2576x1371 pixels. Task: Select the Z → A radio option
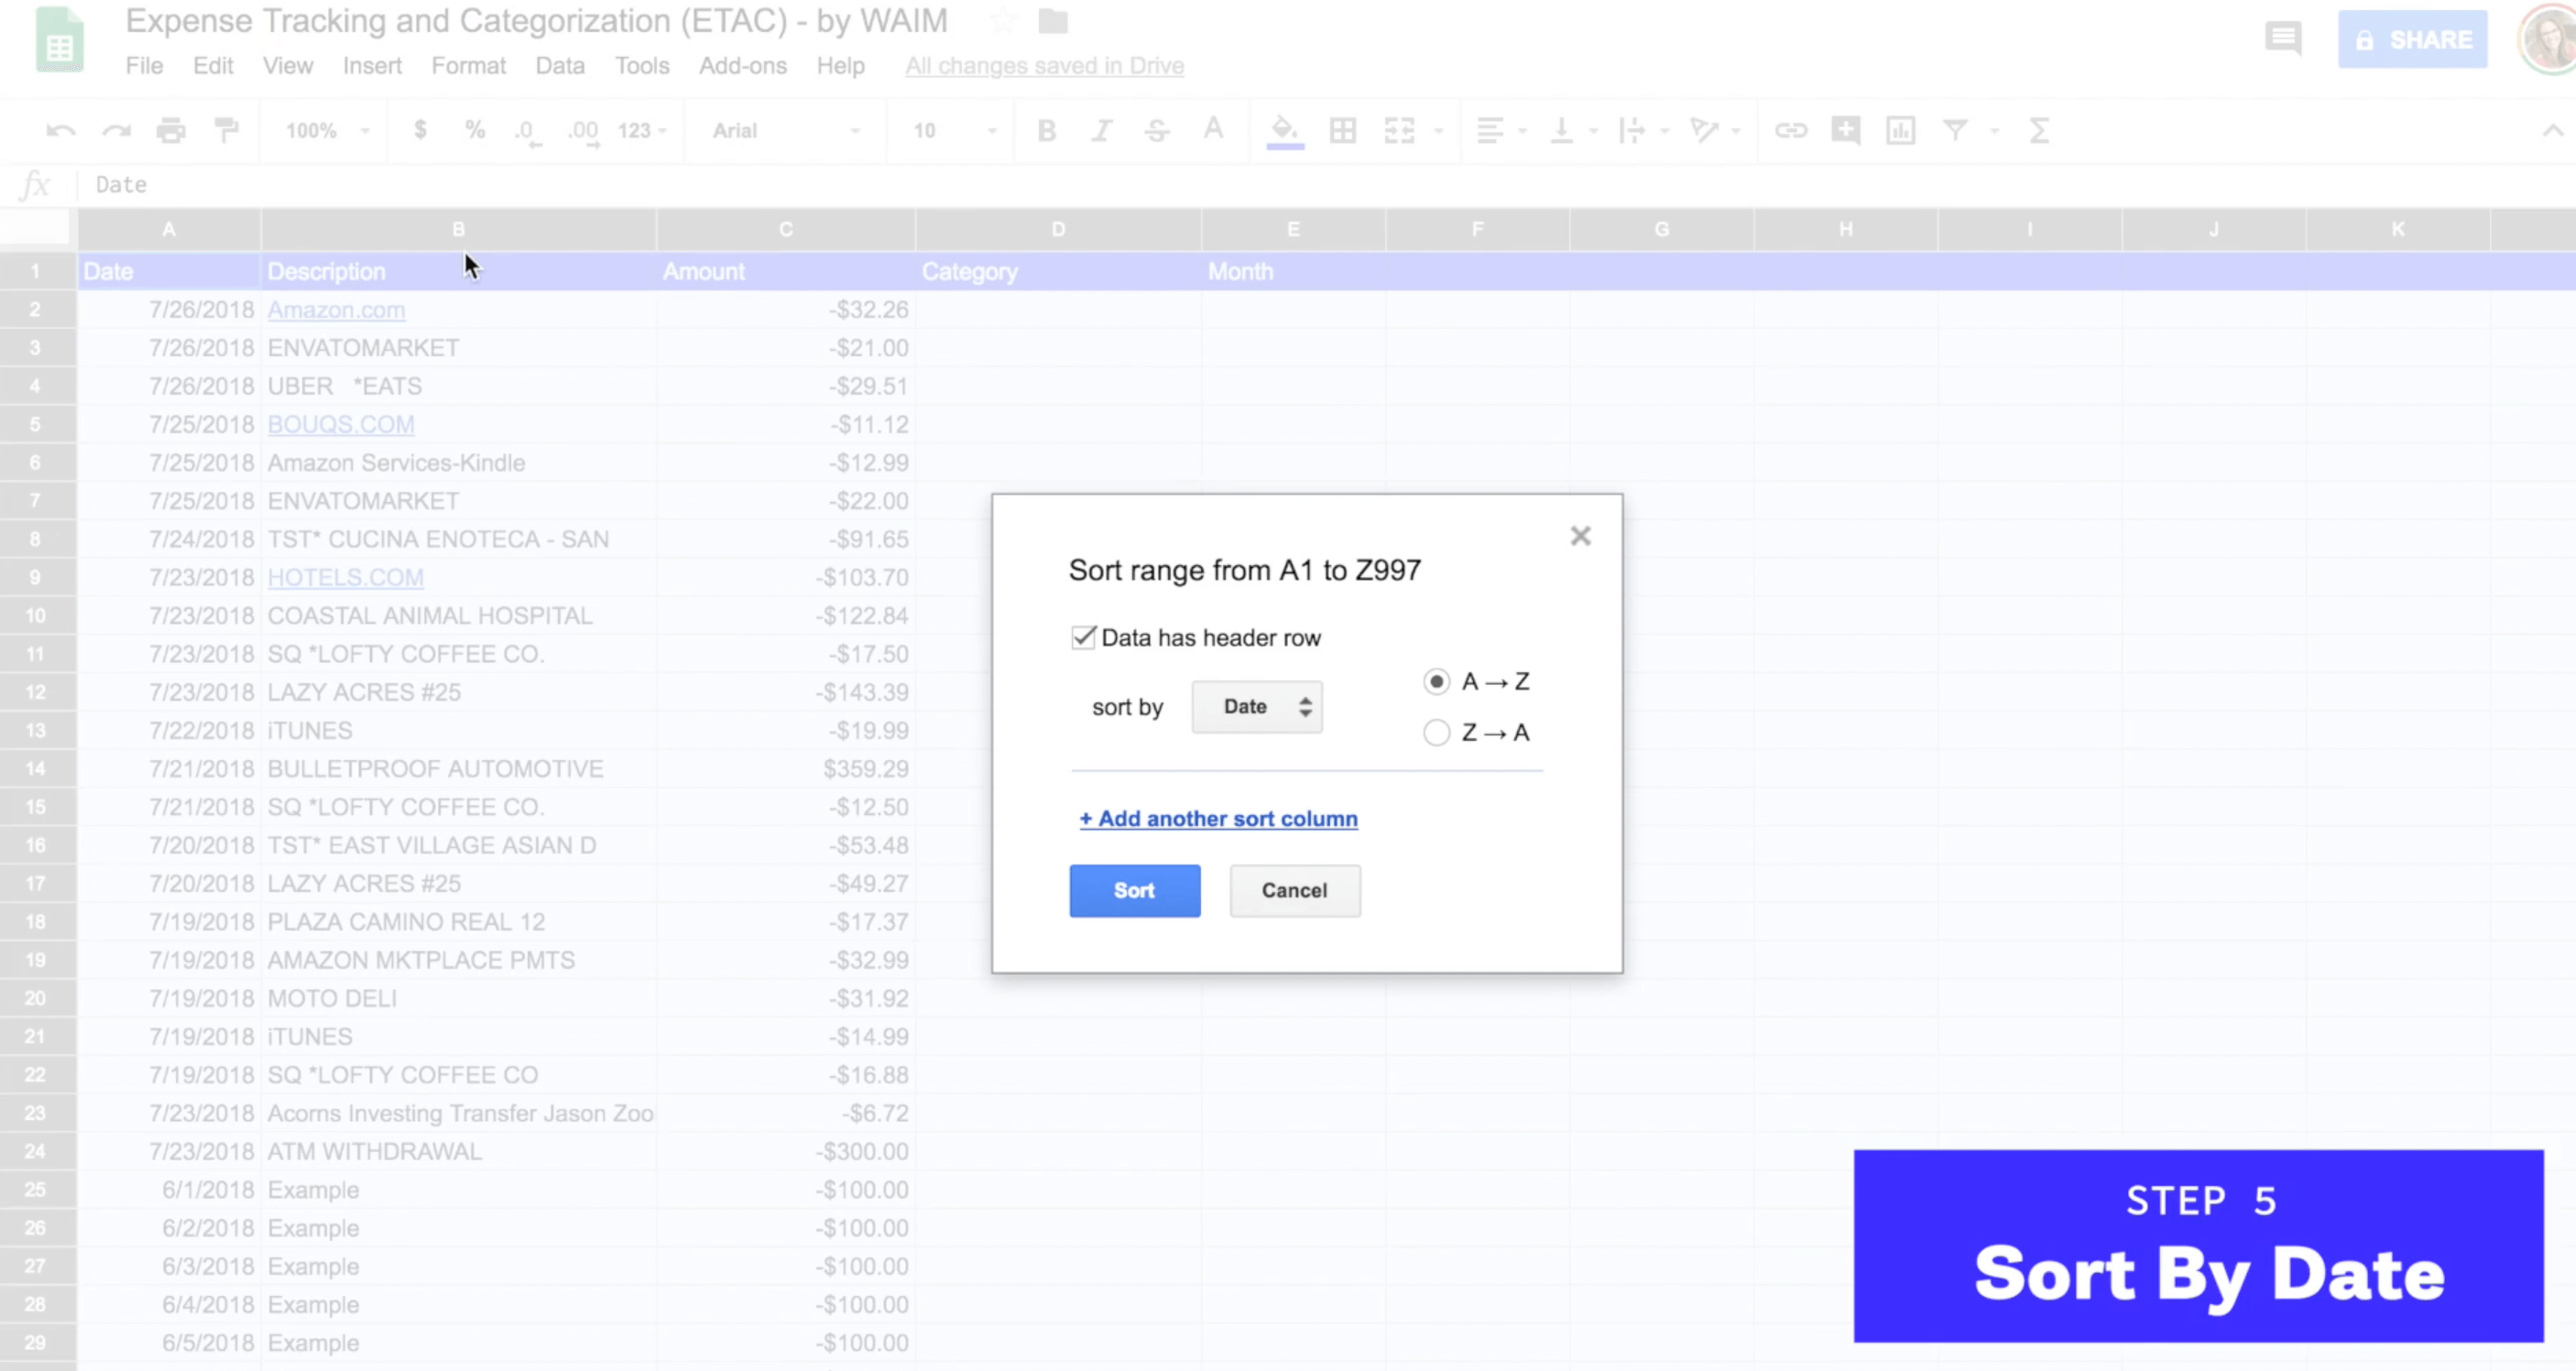(1436, 733)
